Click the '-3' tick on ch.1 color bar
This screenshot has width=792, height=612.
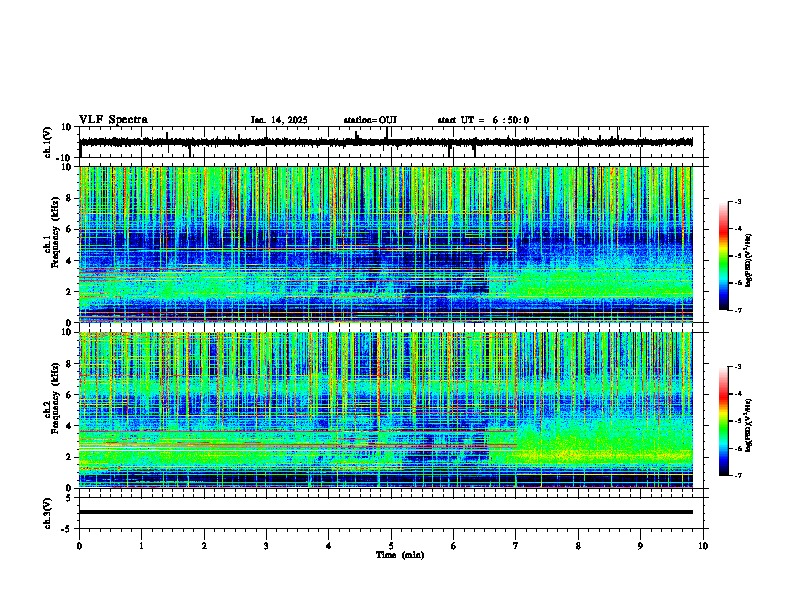coord(737,201)
